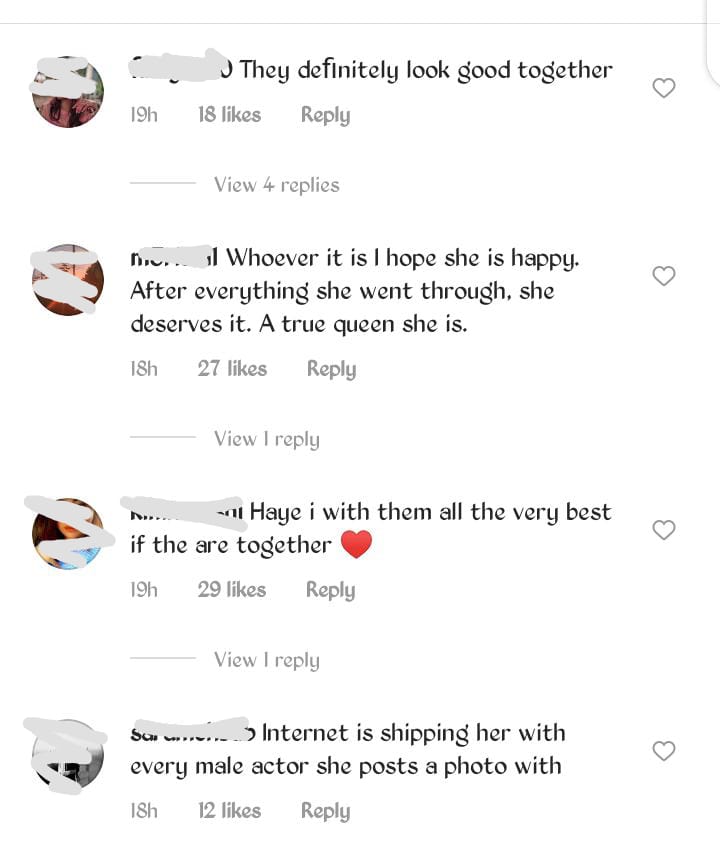View who gave 12 likes

[229, 811]
